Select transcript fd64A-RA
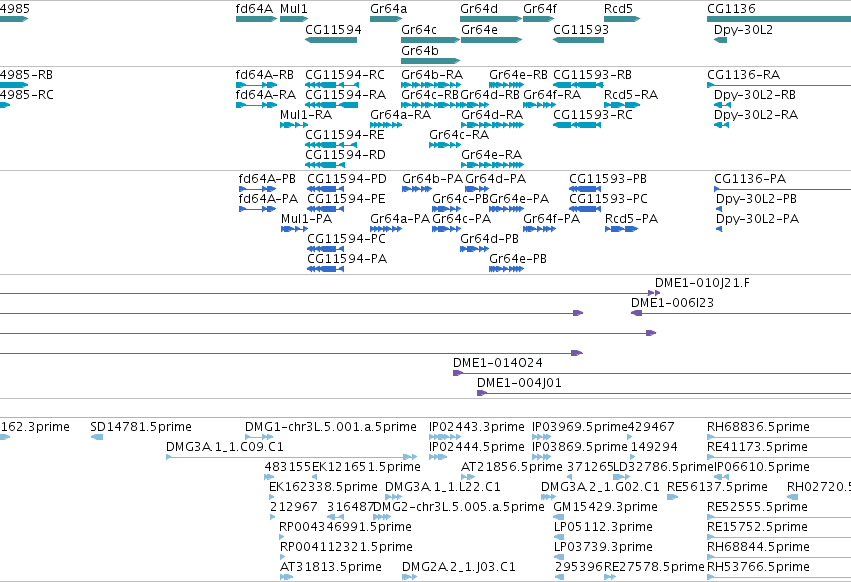 (x=256, y=105)
